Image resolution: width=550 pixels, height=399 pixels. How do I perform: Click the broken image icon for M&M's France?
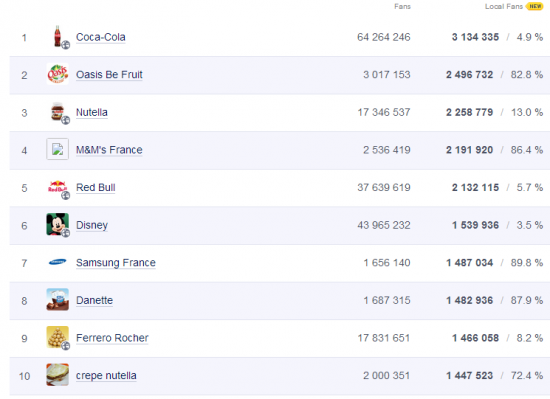tap(58, 149)
